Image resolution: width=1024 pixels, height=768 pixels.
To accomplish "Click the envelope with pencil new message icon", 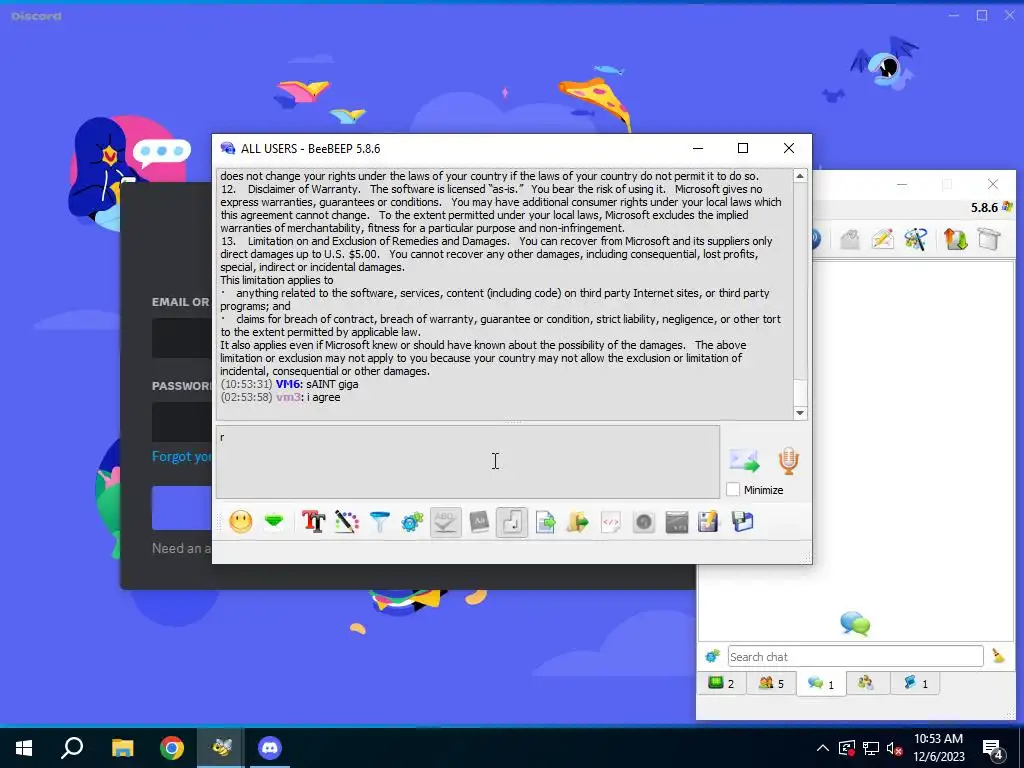I will 882,239.
